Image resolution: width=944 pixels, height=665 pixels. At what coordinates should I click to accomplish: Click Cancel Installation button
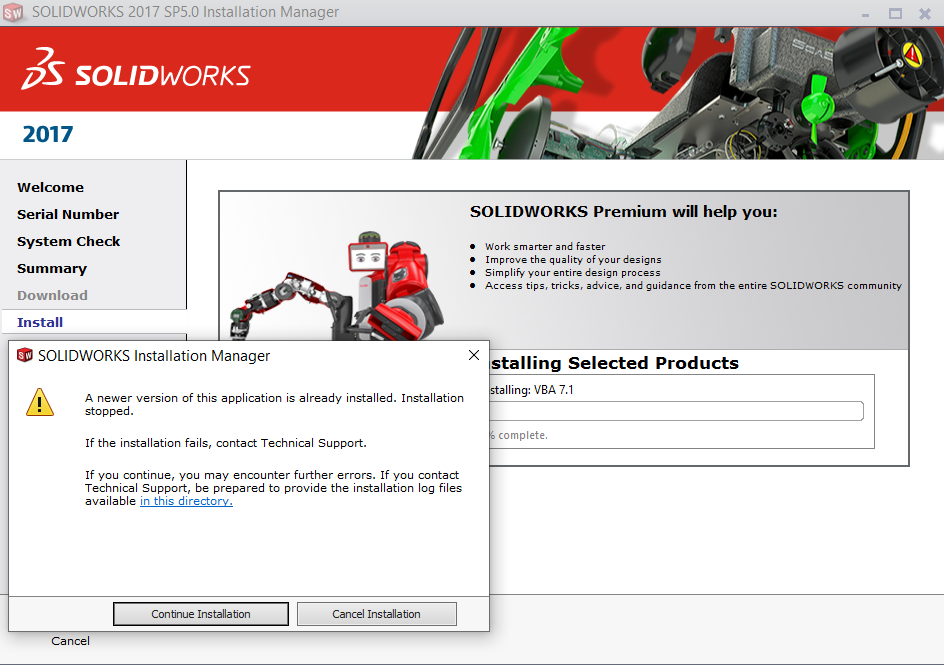coord(376,614)
